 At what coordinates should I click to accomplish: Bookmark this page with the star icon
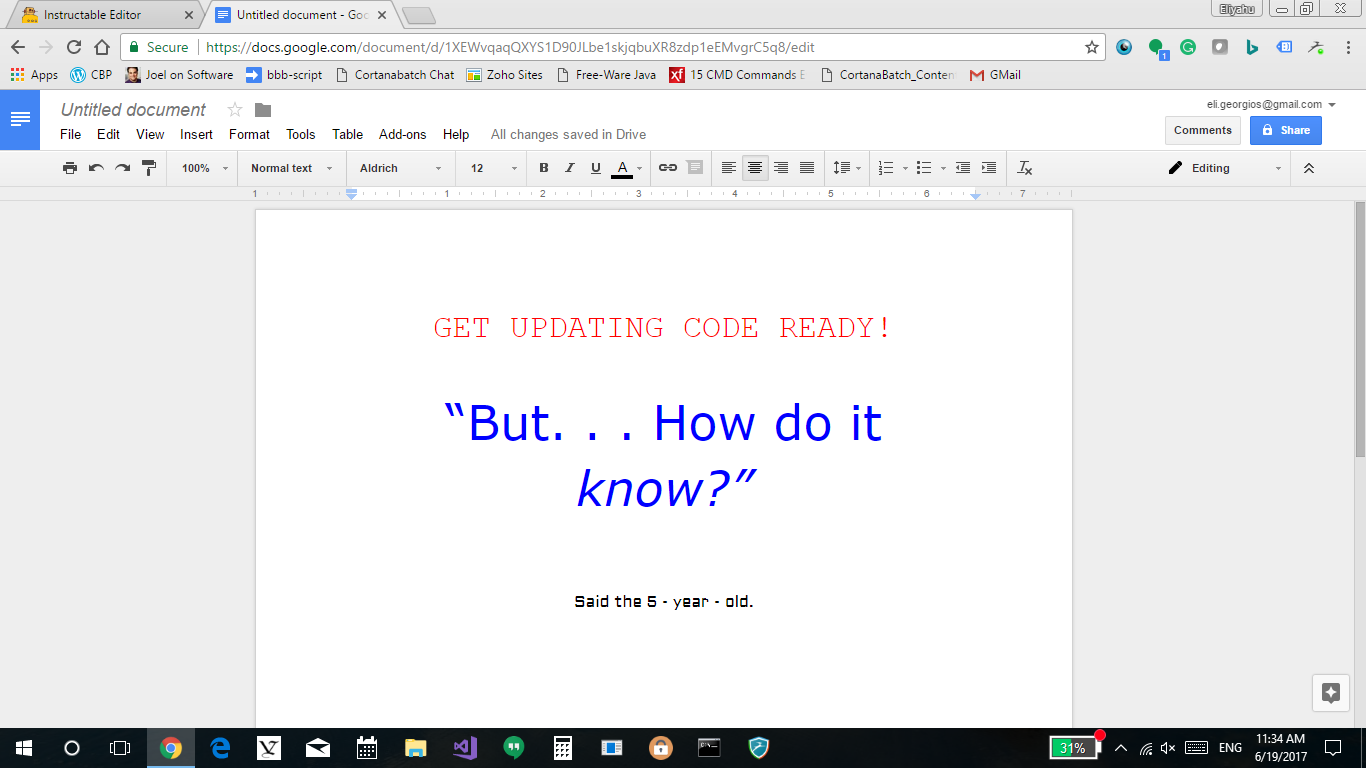1091,47
